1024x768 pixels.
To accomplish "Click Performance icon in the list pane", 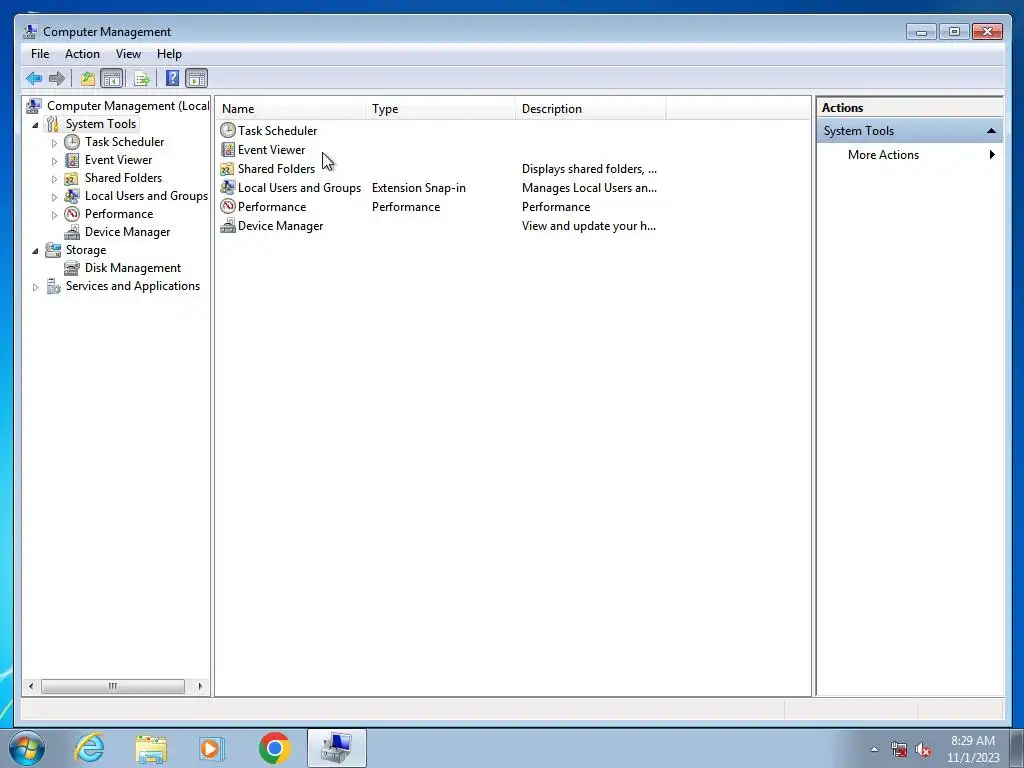I will (x=227, y=207).
